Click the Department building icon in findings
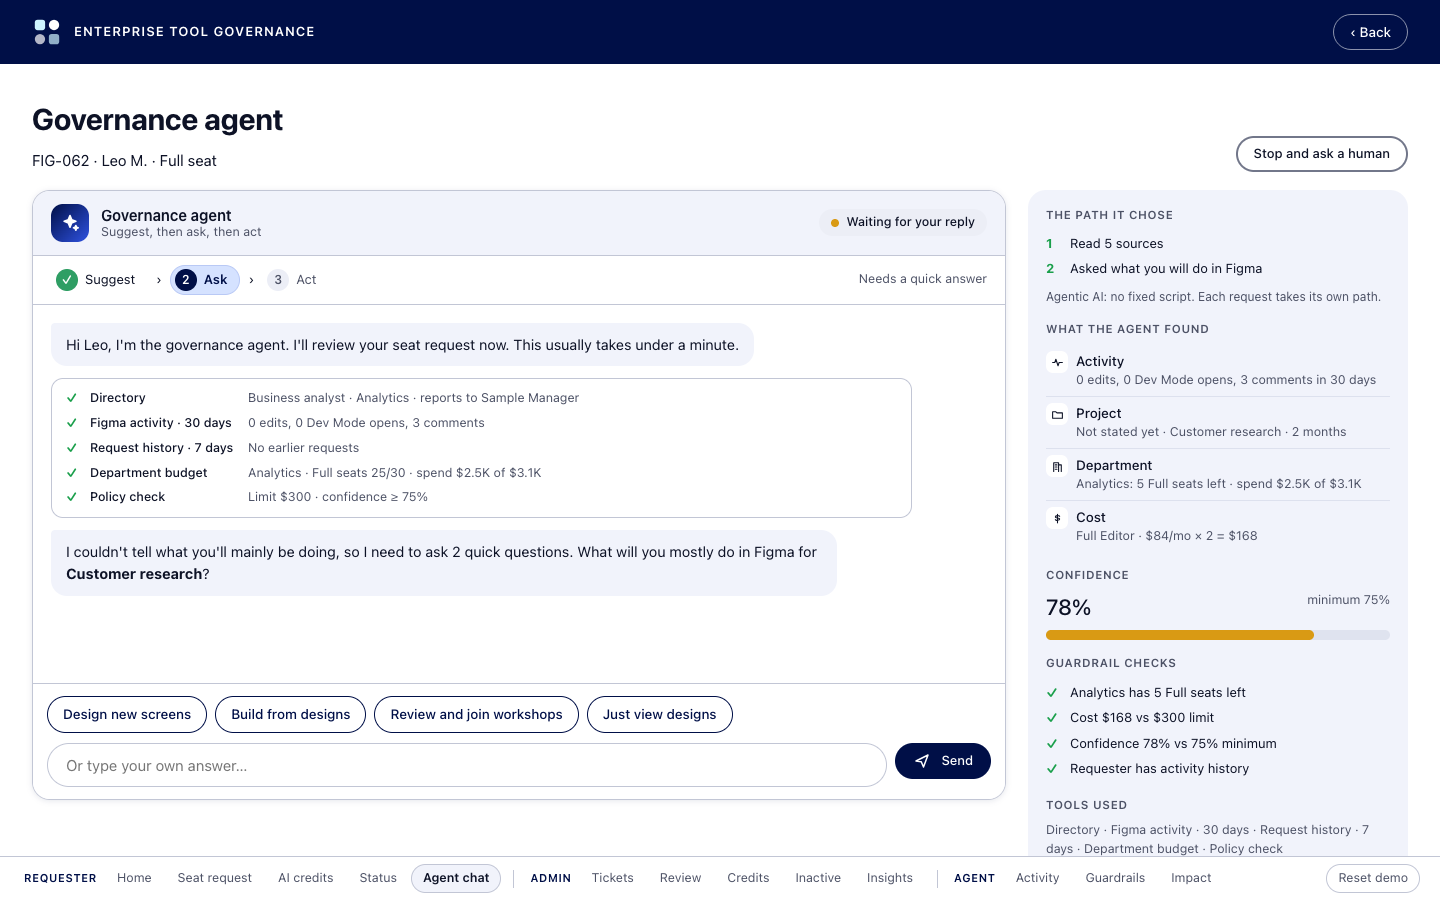Viewport: 1440px width, 900px height. click(x=1057, y=466)
